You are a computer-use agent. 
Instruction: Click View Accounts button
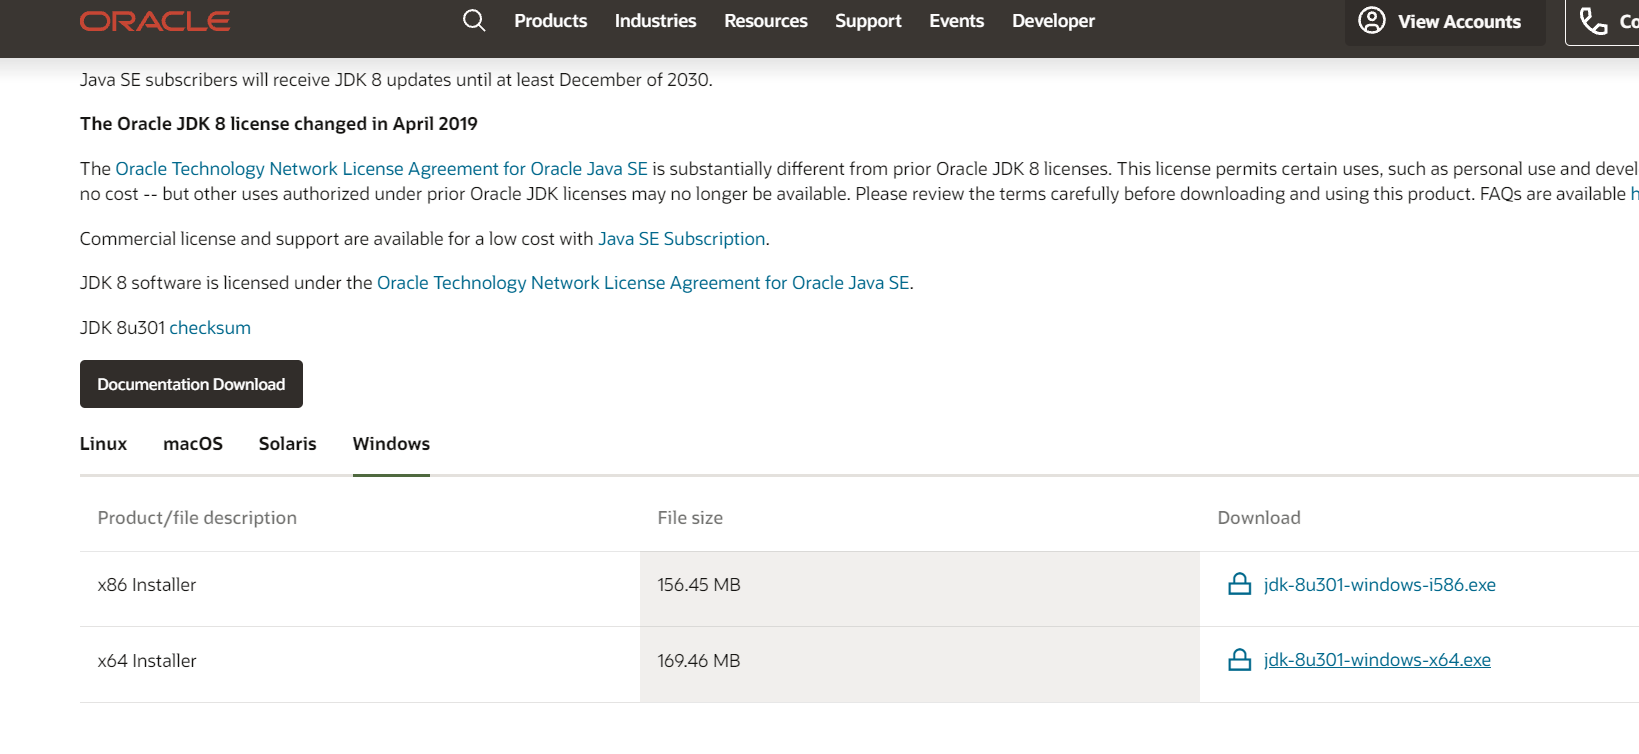pos(1445,21)
